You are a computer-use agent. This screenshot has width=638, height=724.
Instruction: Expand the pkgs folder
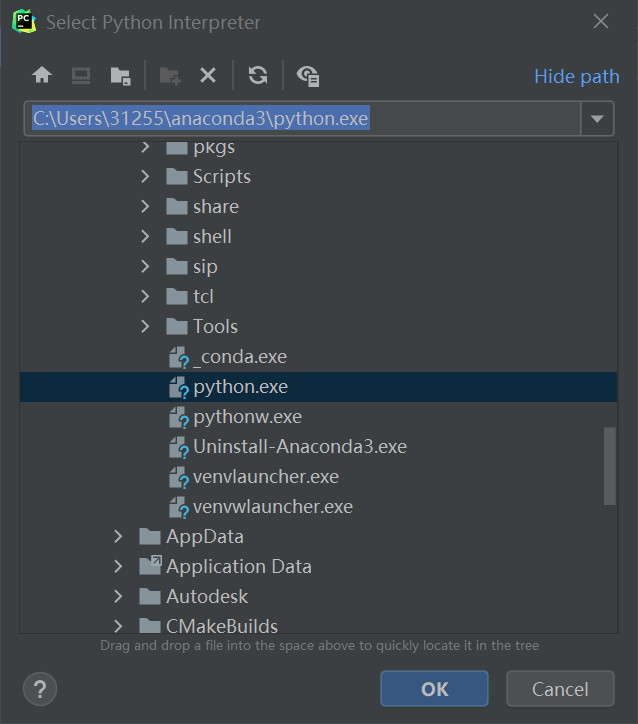point(145,147)
